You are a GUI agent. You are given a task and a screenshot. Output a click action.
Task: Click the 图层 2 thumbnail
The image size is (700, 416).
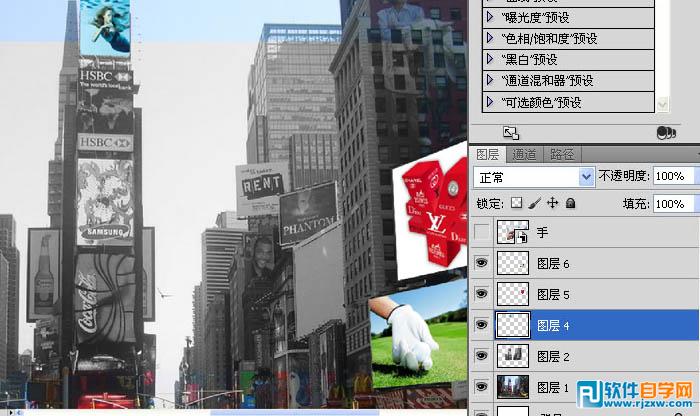[x=512, y=356]
